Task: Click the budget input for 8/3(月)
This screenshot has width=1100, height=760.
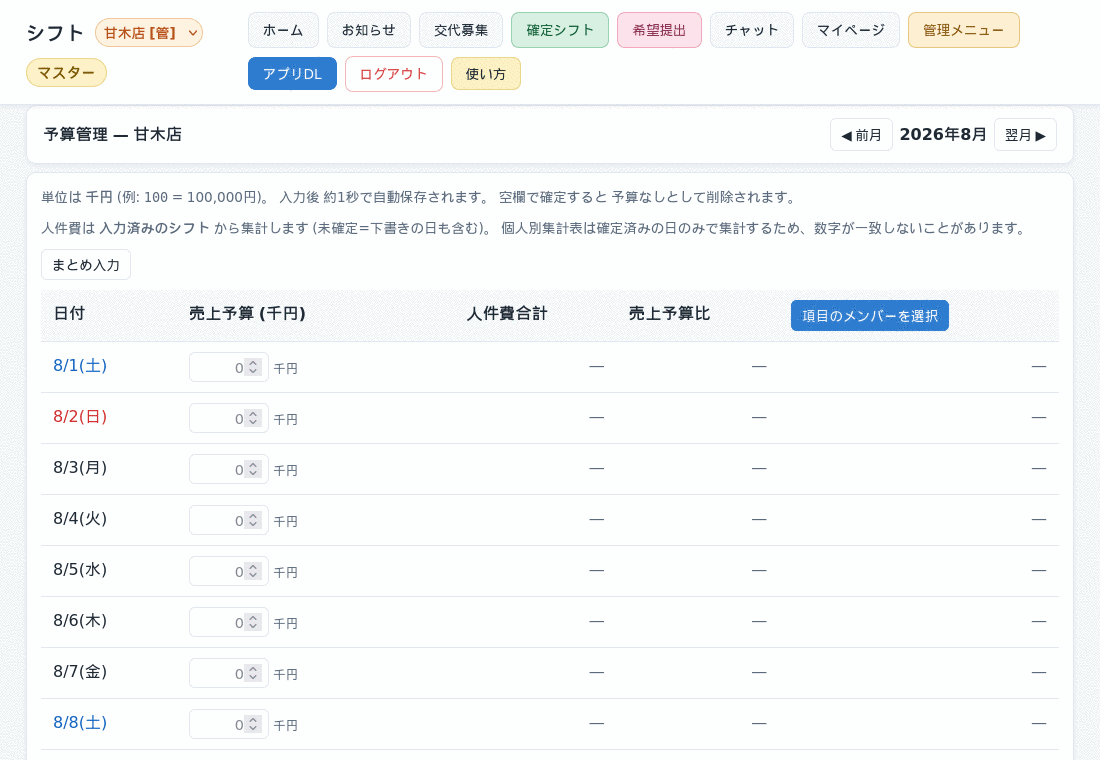Action: (229, 469)
